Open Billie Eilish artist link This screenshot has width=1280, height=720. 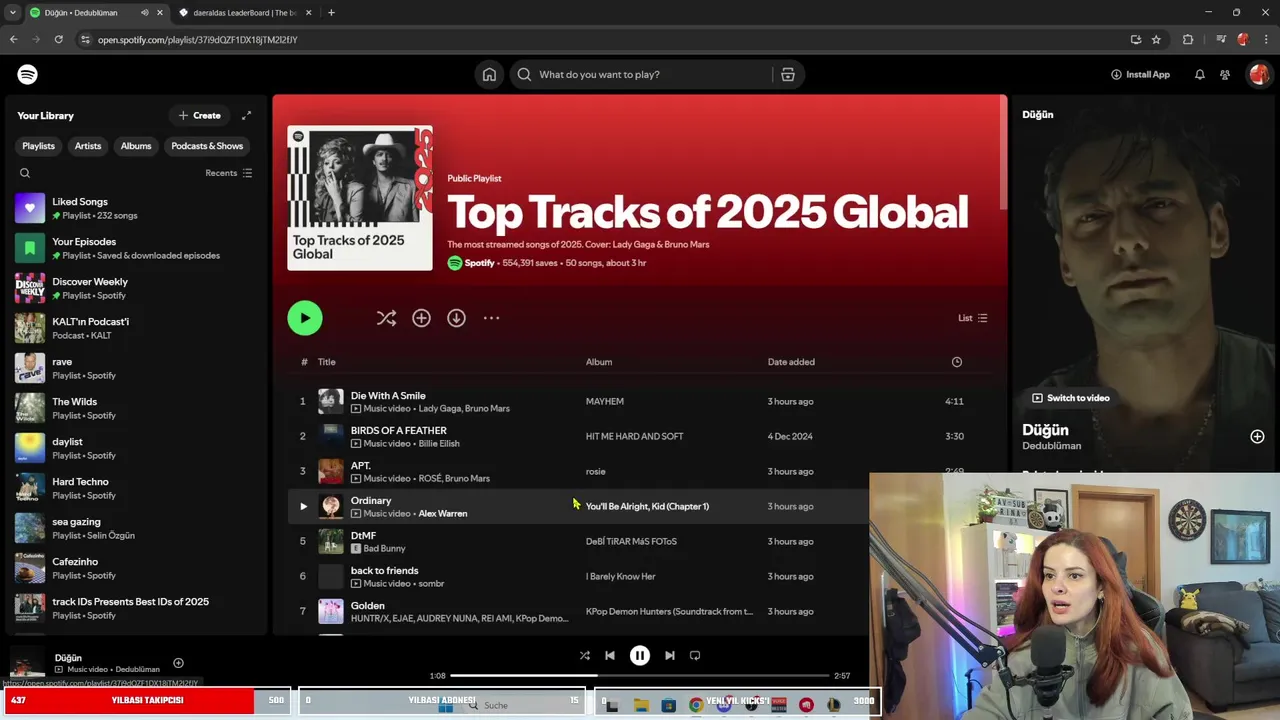[x=439, y=443]
